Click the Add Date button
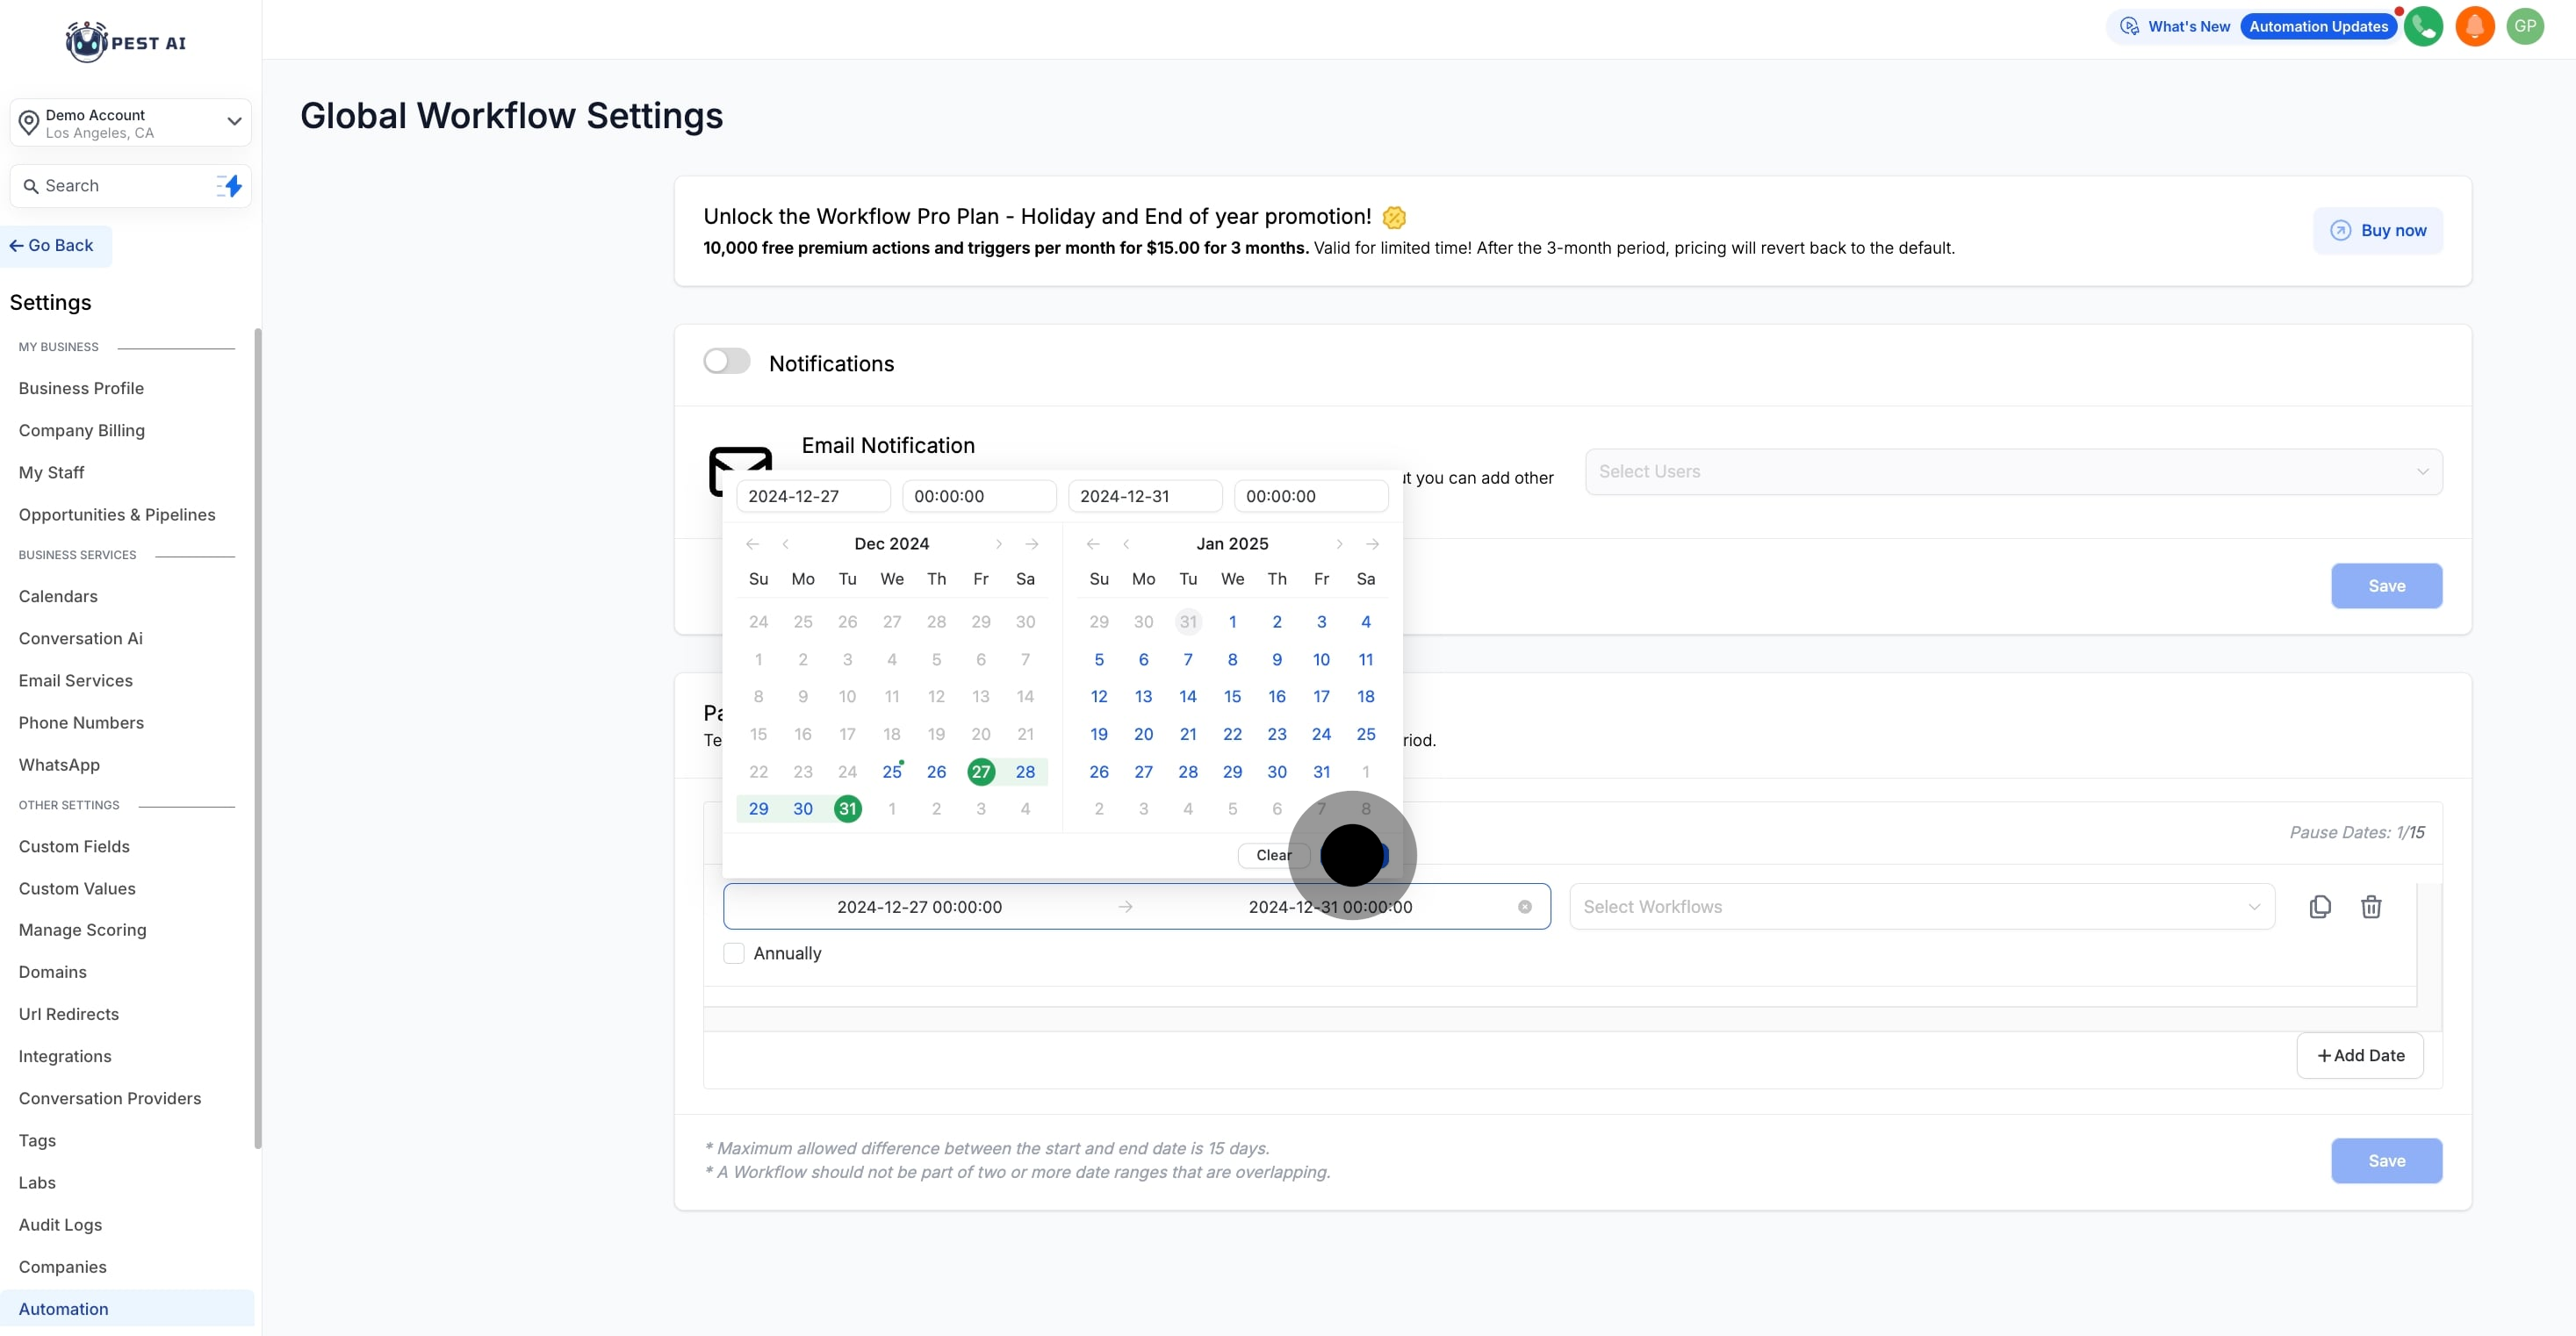The width and height of the screenshot is (2576, 1336). tap(2359, 1056)
